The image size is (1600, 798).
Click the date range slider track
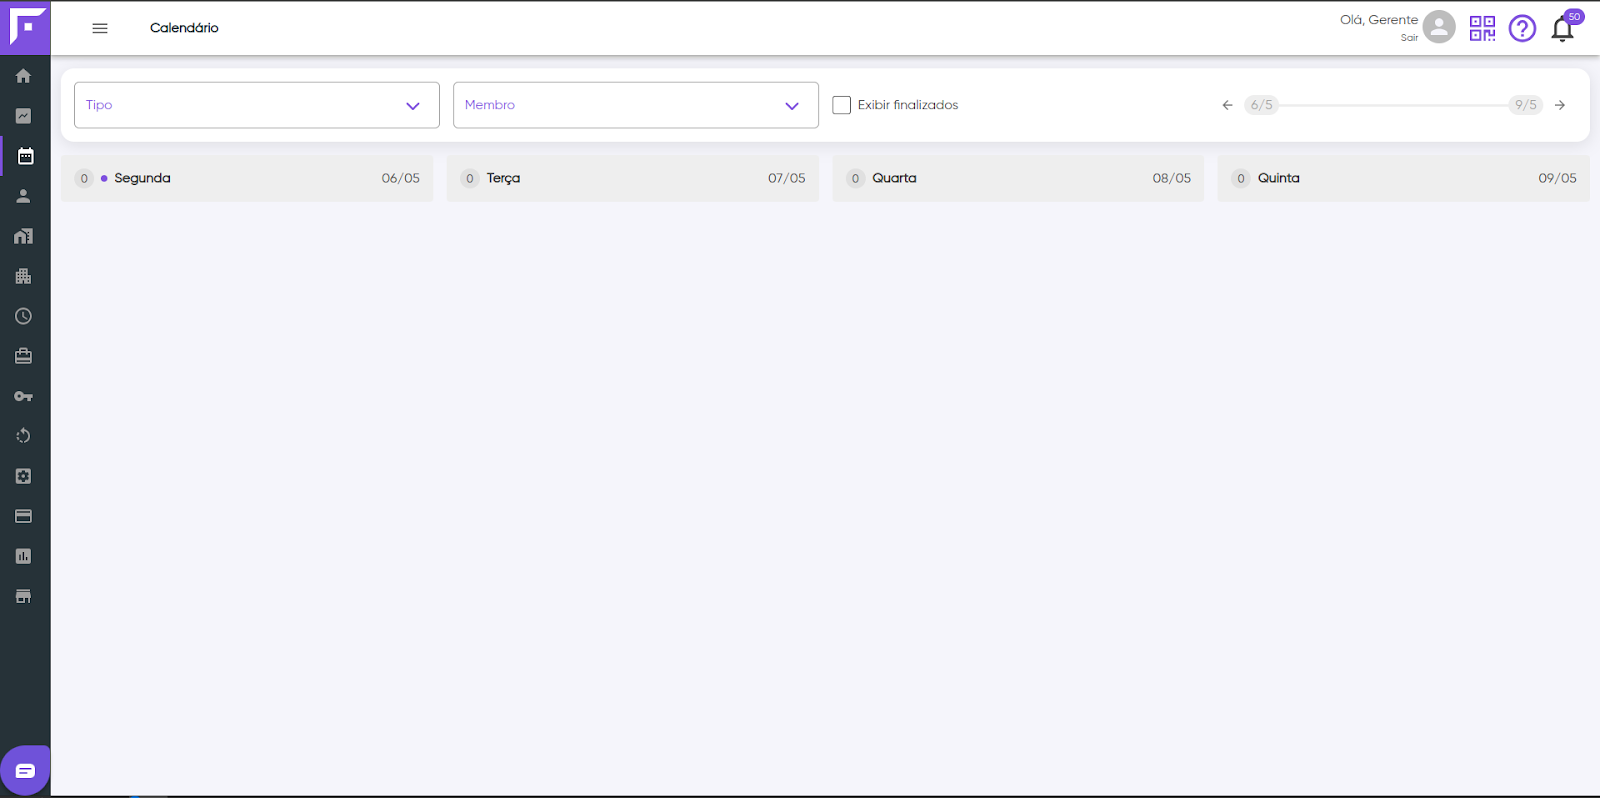pyautogui.click(x=1393, y=105)
